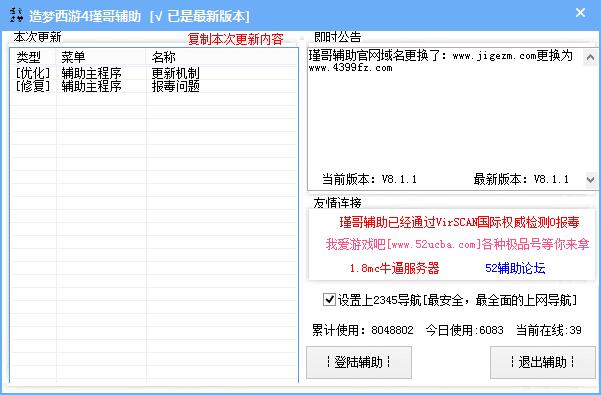This screenshot has width=601, height=395.
Task: Click 当前在线:39 counter
Action: [x=549, y=330]
